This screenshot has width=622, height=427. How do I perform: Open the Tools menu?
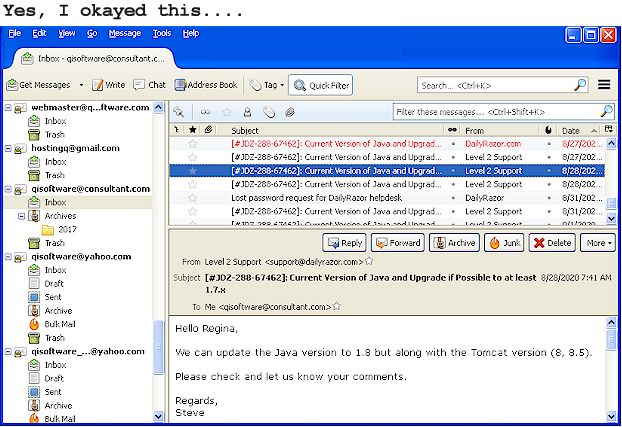click(162, 33)
